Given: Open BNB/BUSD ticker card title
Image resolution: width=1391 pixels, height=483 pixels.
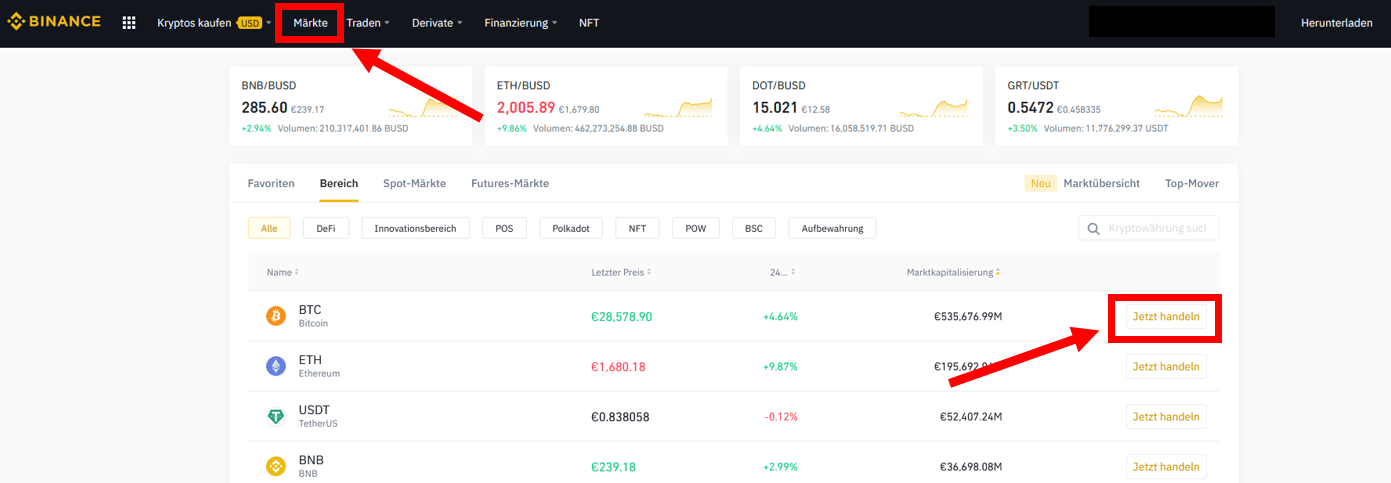Looking at the screenshot, I should pyautogui.click(x=269, y=85).
